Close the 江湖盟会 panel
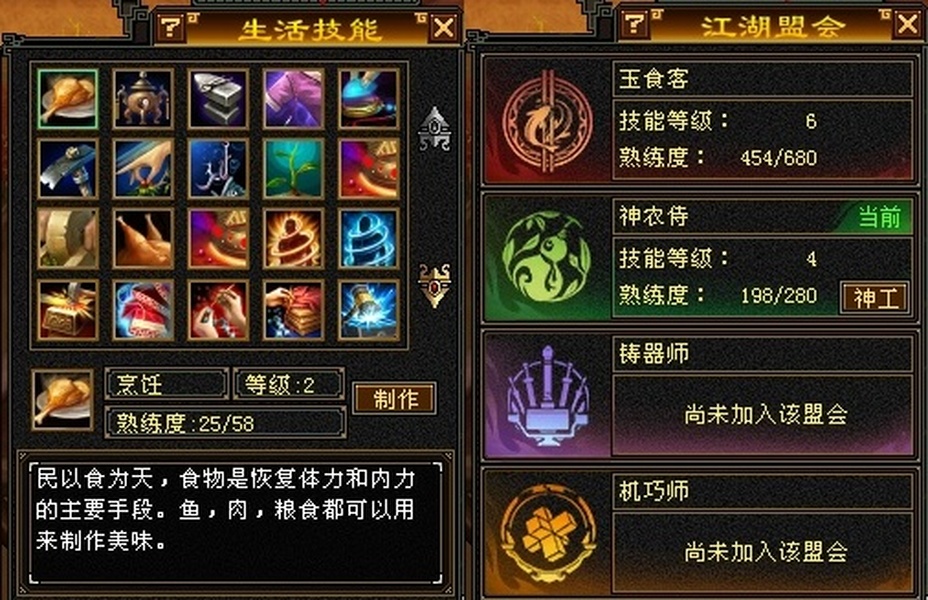Viewport: 928px width, 600px height. tap(907, 24)
